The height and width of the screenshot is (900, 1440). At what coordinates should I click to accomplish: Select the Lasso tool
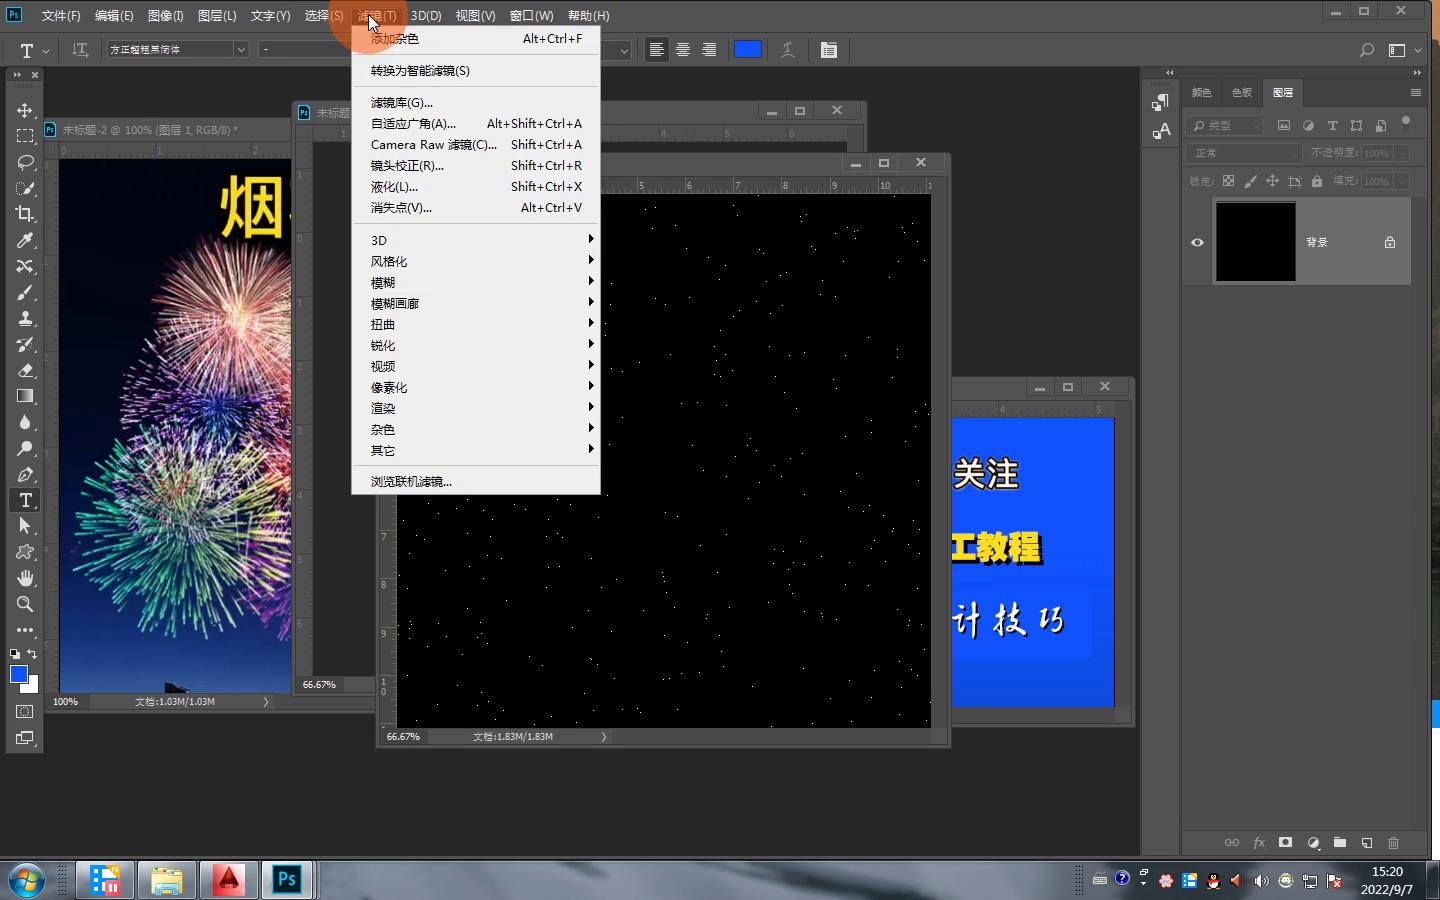tap(25, 162)
